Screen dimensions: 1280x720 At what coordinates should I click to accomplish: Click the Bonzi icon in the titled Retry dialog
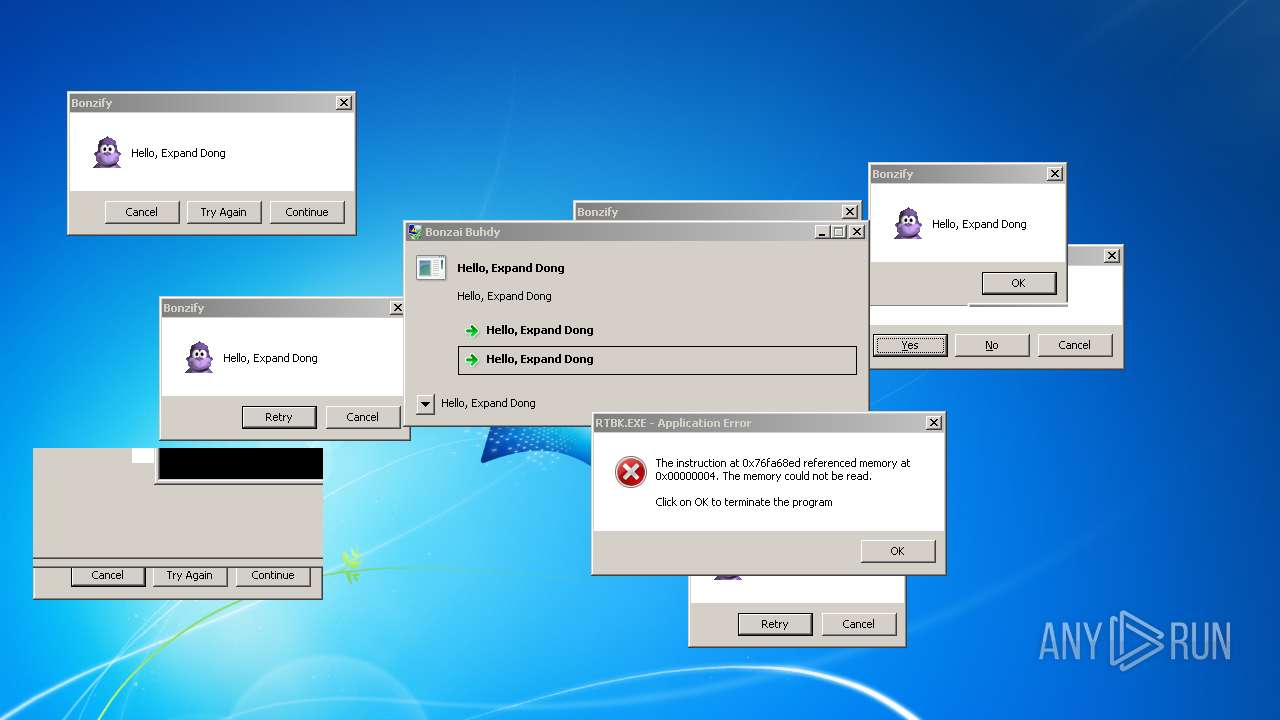(199, 357)
